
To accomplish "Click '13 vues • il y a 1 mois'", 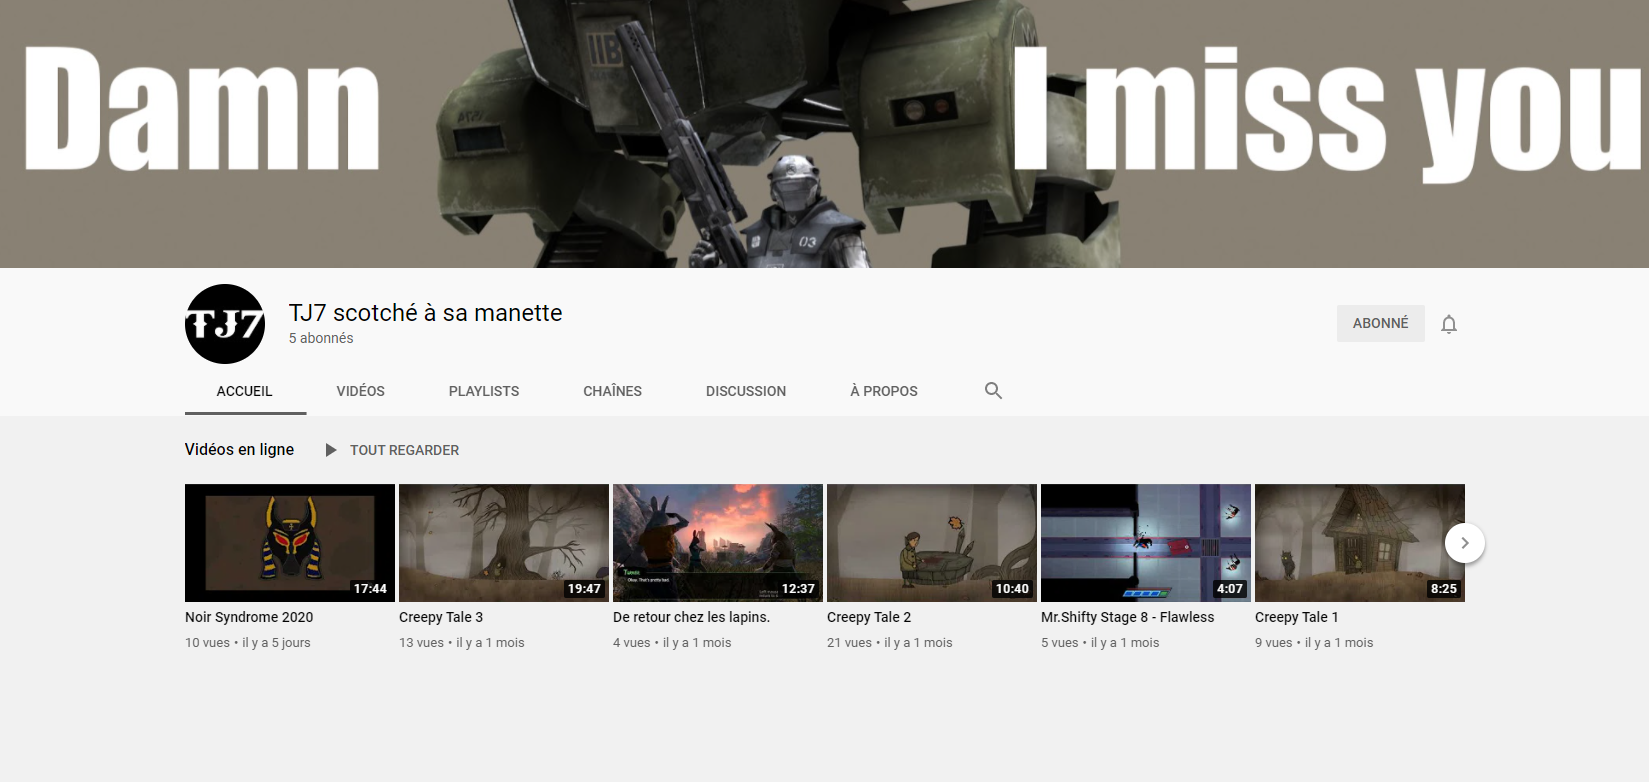I will 462,643.
